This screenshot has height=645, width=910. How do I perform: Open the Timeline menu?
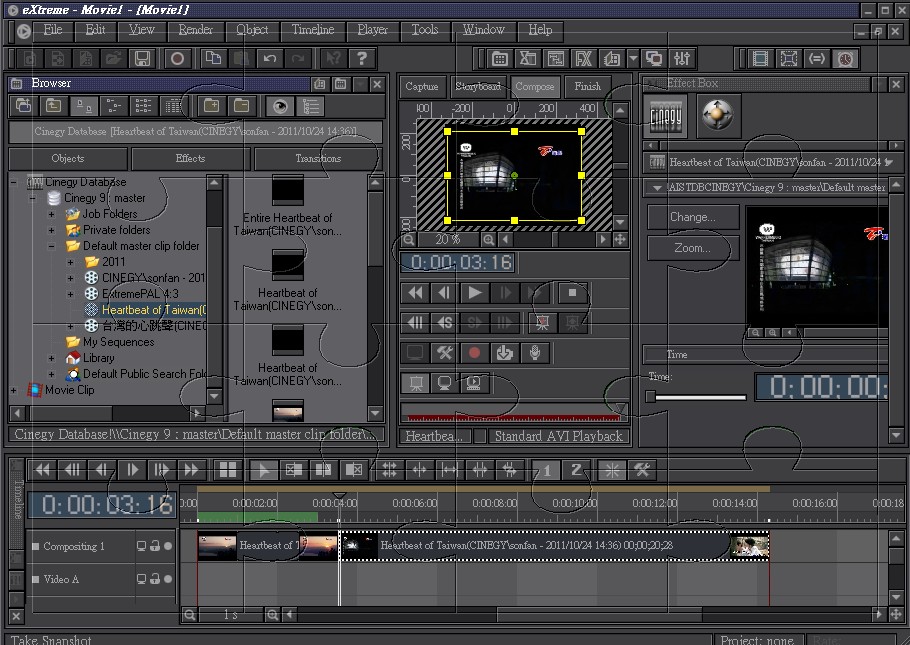coord(313,30)
